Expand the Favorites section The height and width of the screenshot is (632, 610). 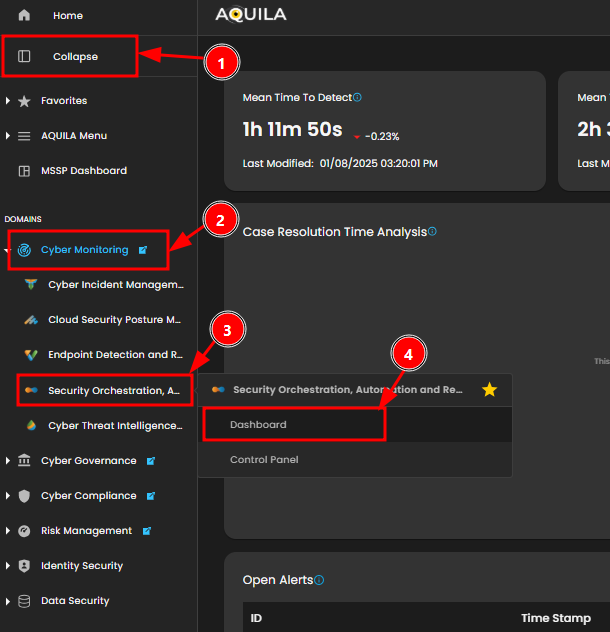pos(8,101)
